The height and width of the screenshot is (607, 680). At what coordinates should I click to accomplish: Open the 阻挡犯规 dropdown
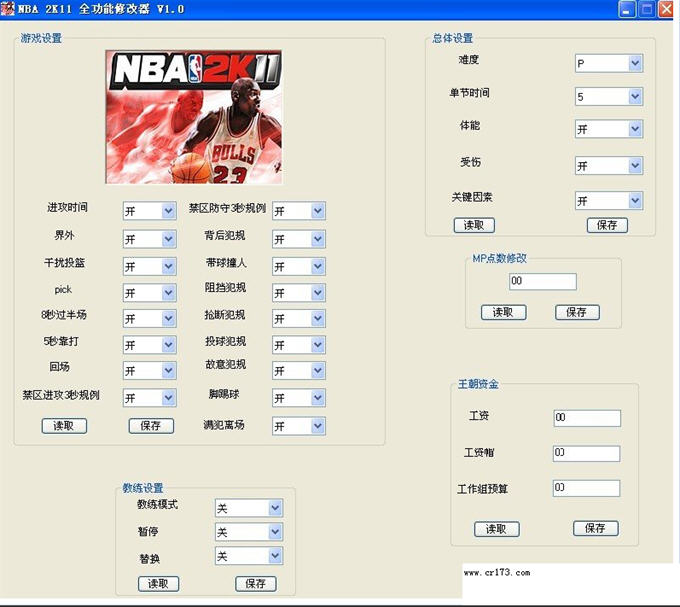(x=299, y=293)
